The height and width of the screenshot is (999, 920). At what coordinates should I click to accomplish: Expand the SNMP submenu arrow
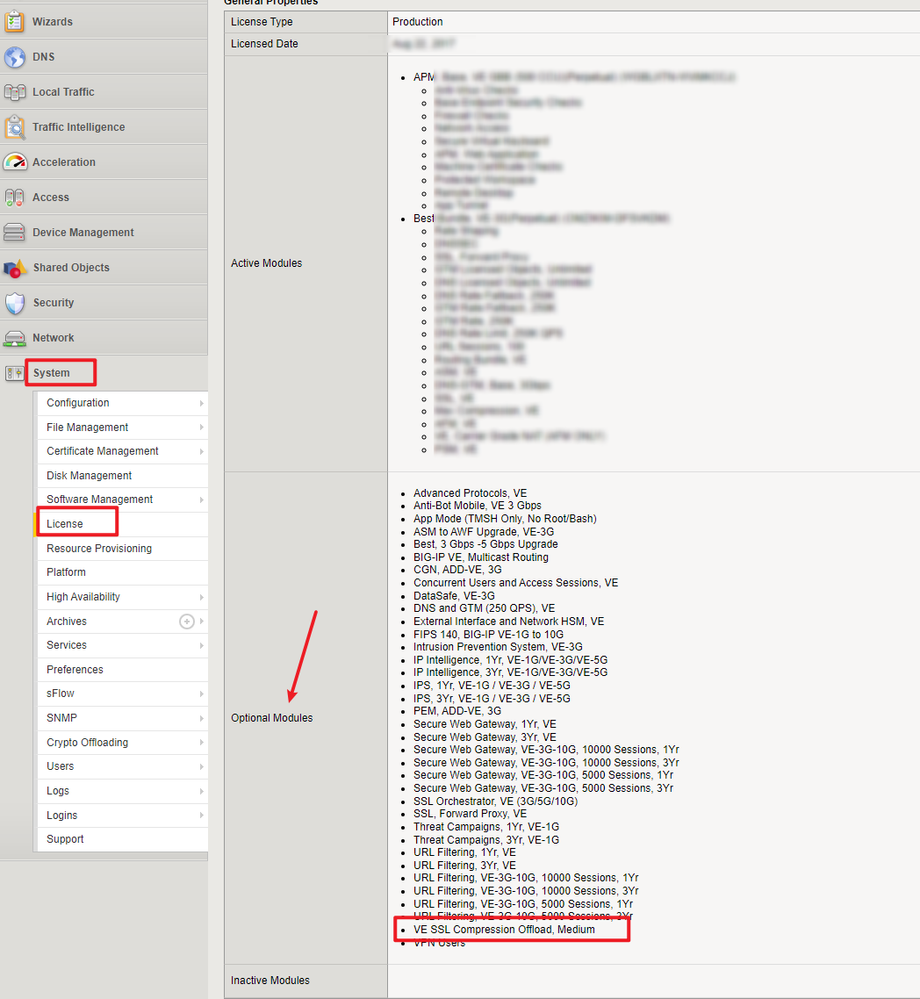[201, 718]
